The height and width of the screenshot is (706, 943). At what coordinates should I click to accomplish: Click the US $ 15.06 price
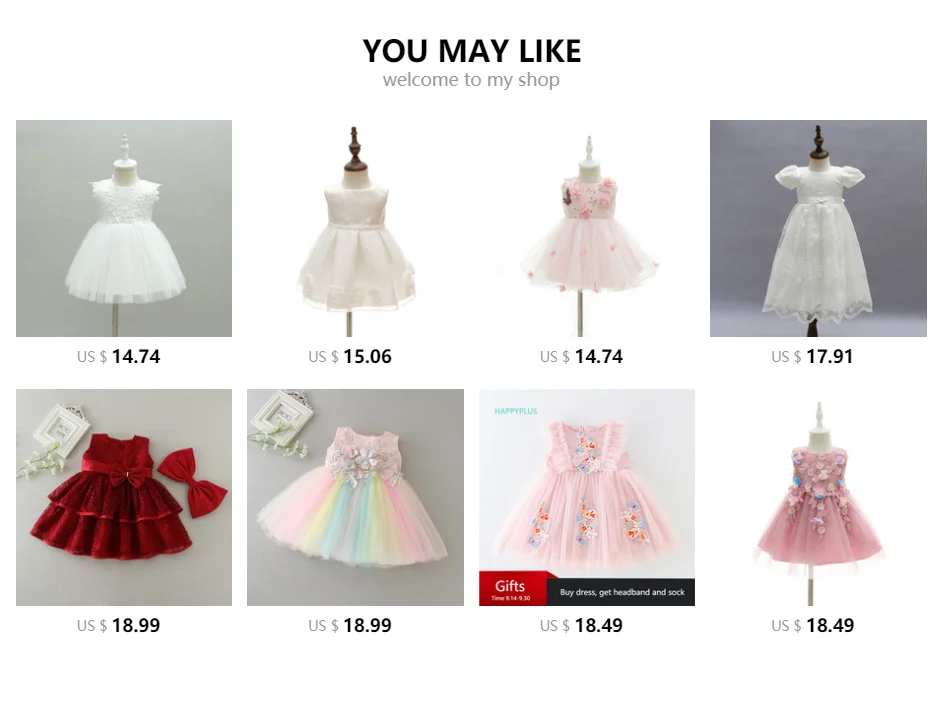pyautogui.click(x=350, y=357)
